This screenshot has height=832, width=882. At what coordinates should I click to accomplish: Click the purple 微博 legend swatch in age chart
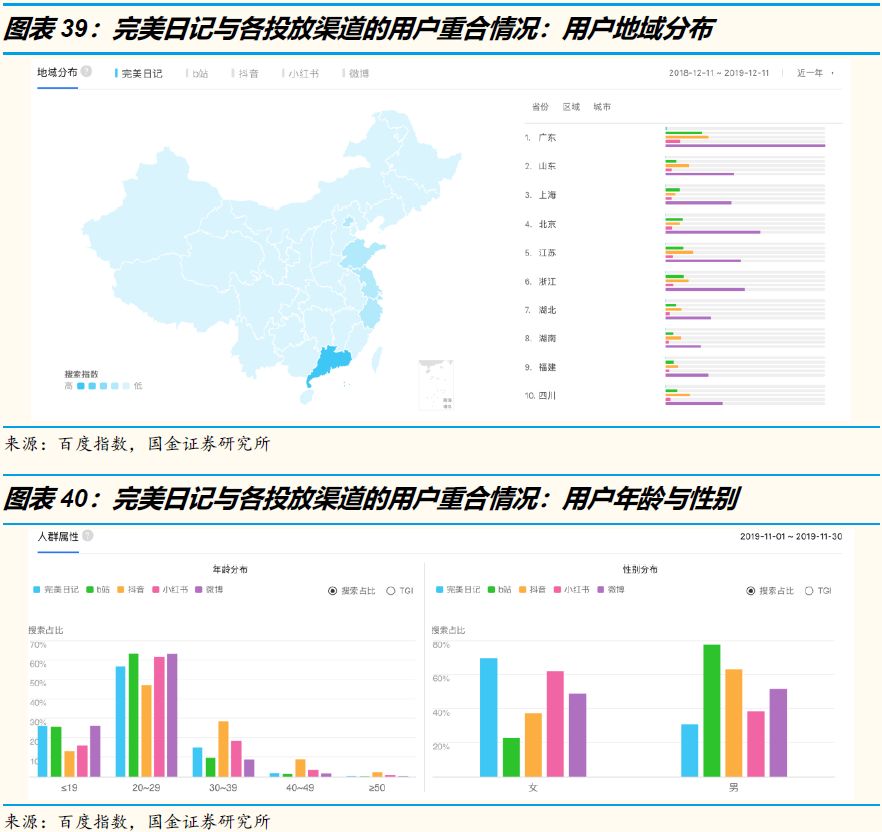pos(199,590)
